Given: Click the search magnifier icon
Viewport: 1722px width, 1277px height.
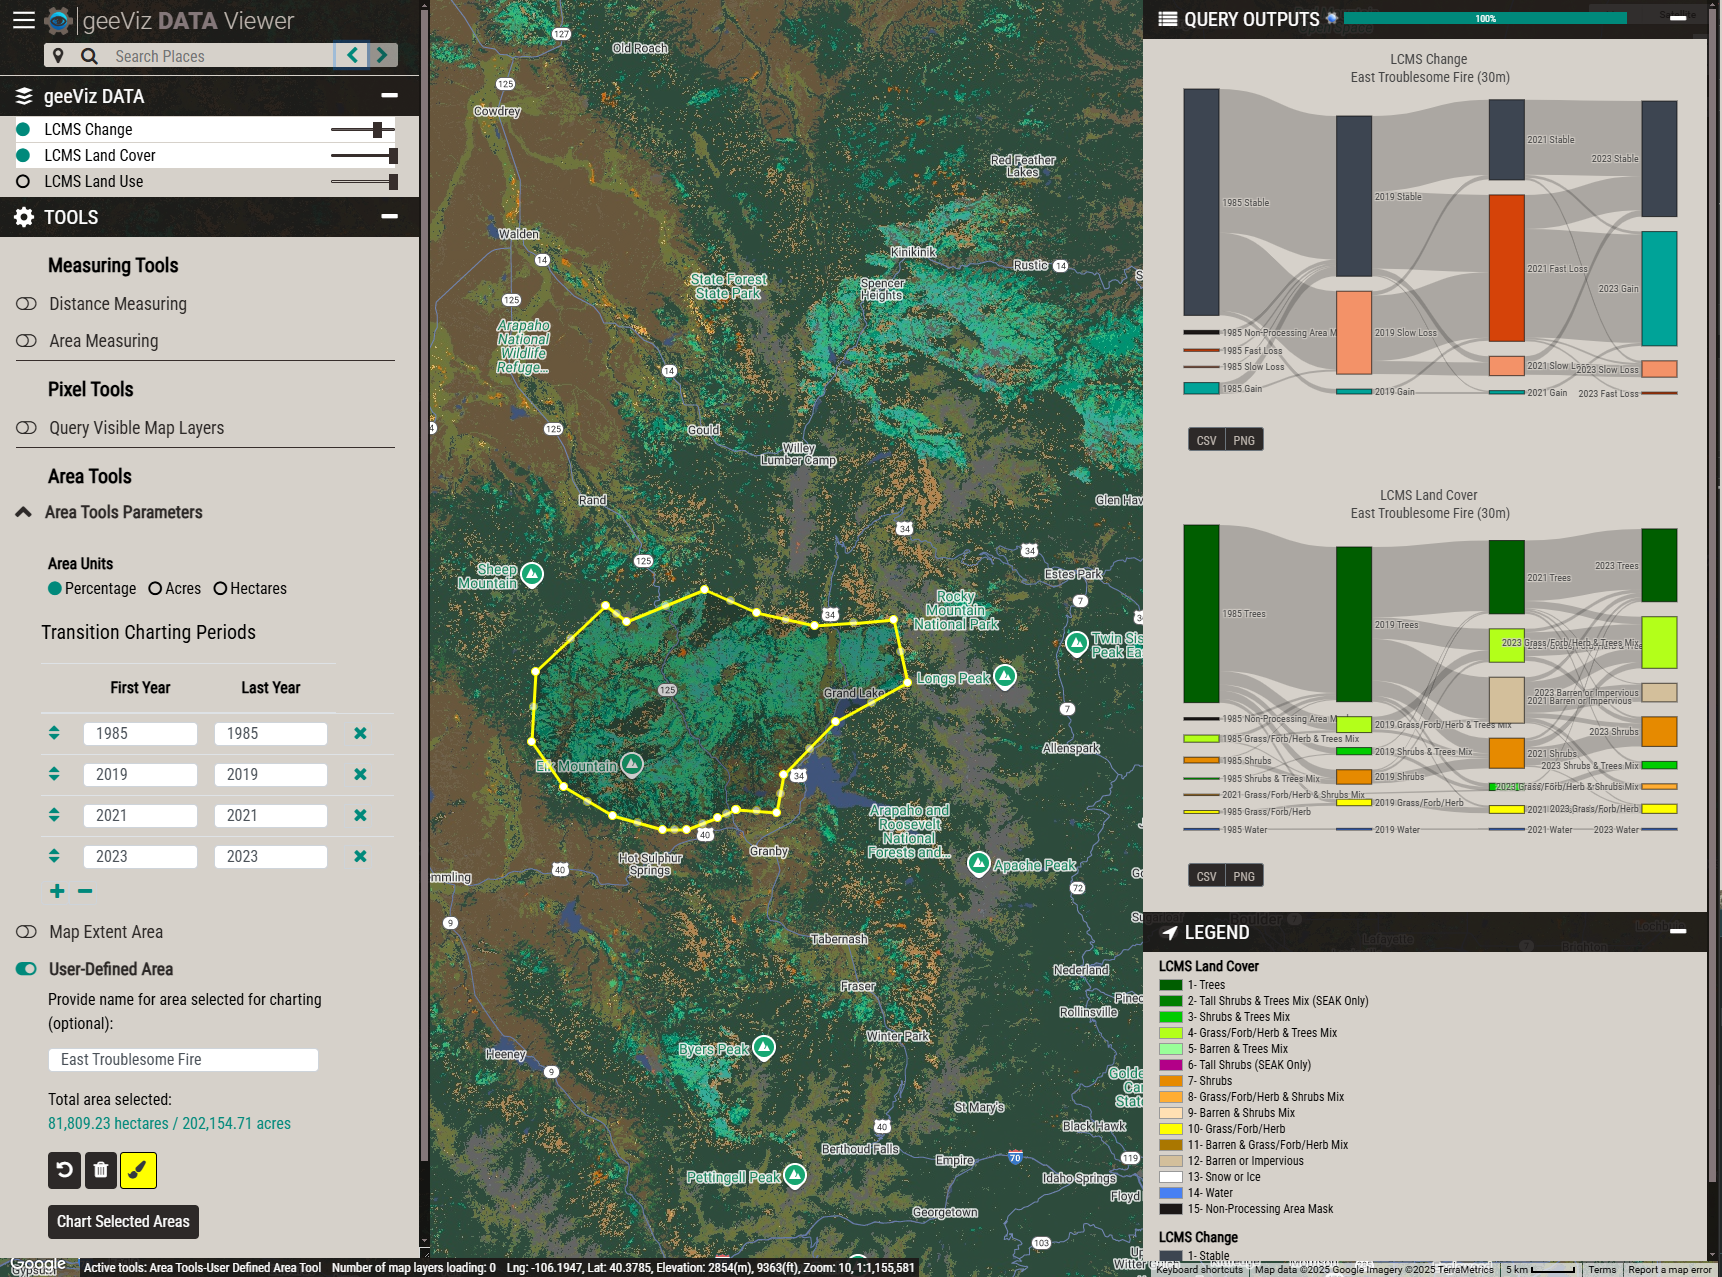Looking at the screenshot, I should [89, 55].
